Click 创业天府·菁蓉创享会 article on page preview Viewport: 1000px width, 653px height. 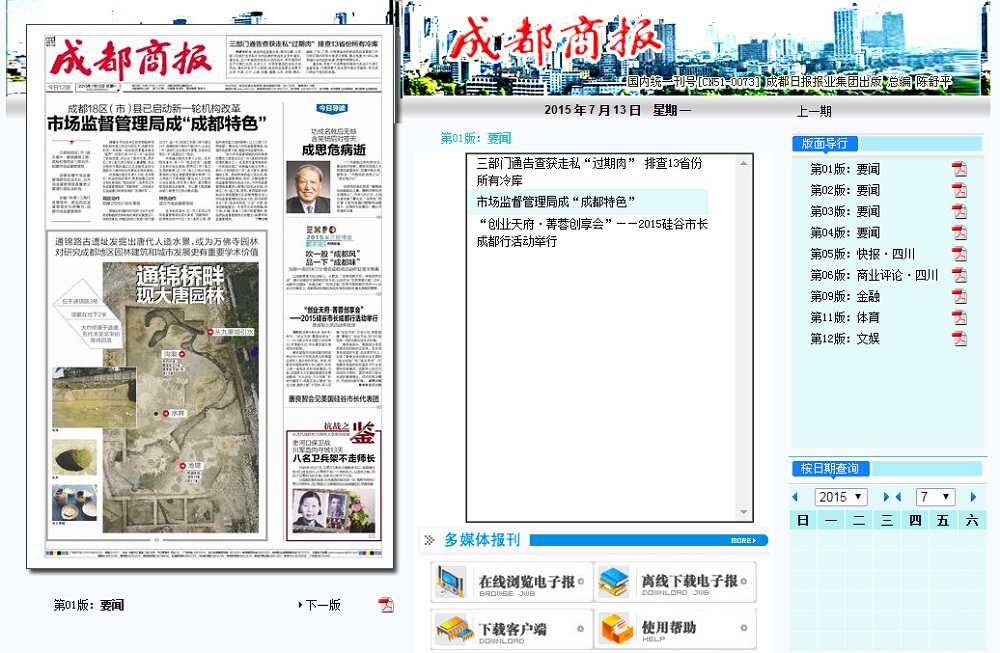click(334, 348)
